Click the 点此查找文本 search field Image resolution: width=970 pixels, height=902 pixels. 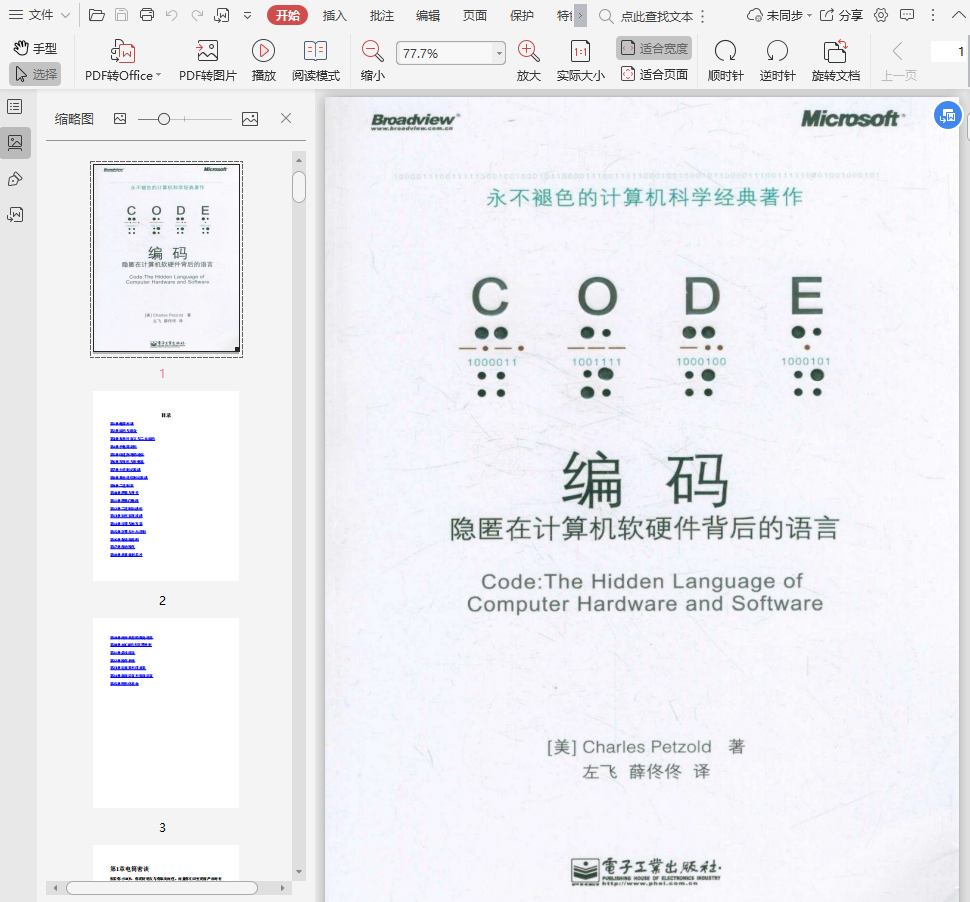(656, 17)
